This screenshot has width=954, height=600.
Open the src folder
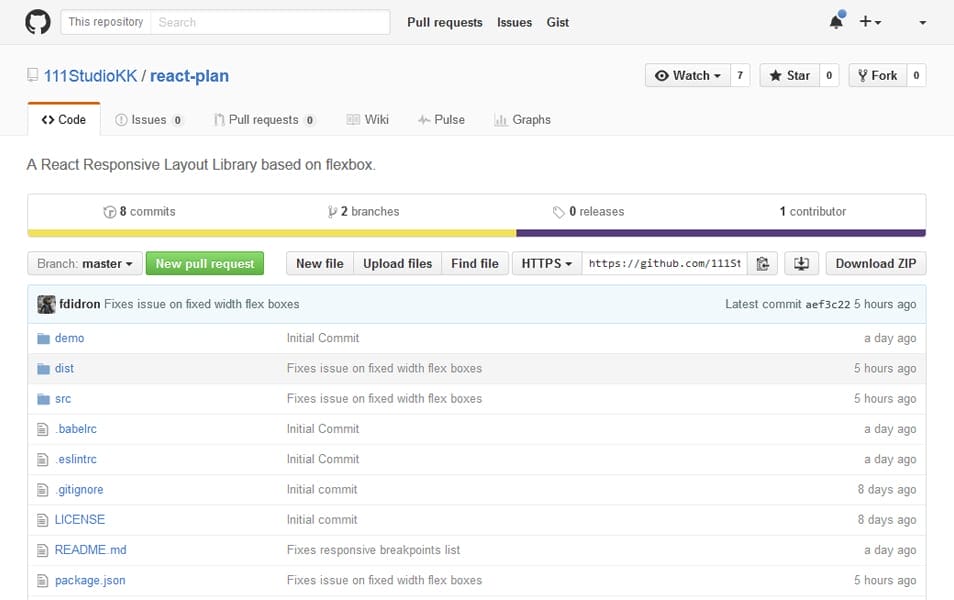coord(63,399)
